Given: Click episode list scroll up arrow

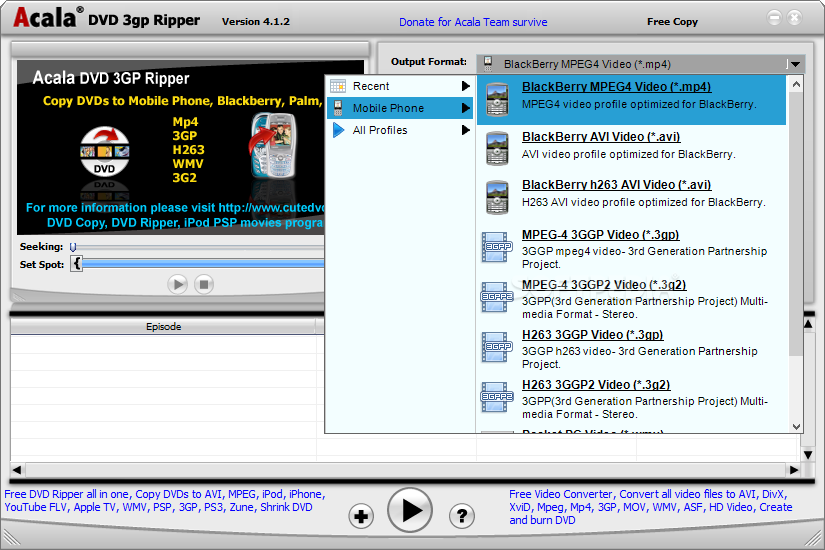Looking at the screenshot, I should pyautogui.click(x=808, y=324).
